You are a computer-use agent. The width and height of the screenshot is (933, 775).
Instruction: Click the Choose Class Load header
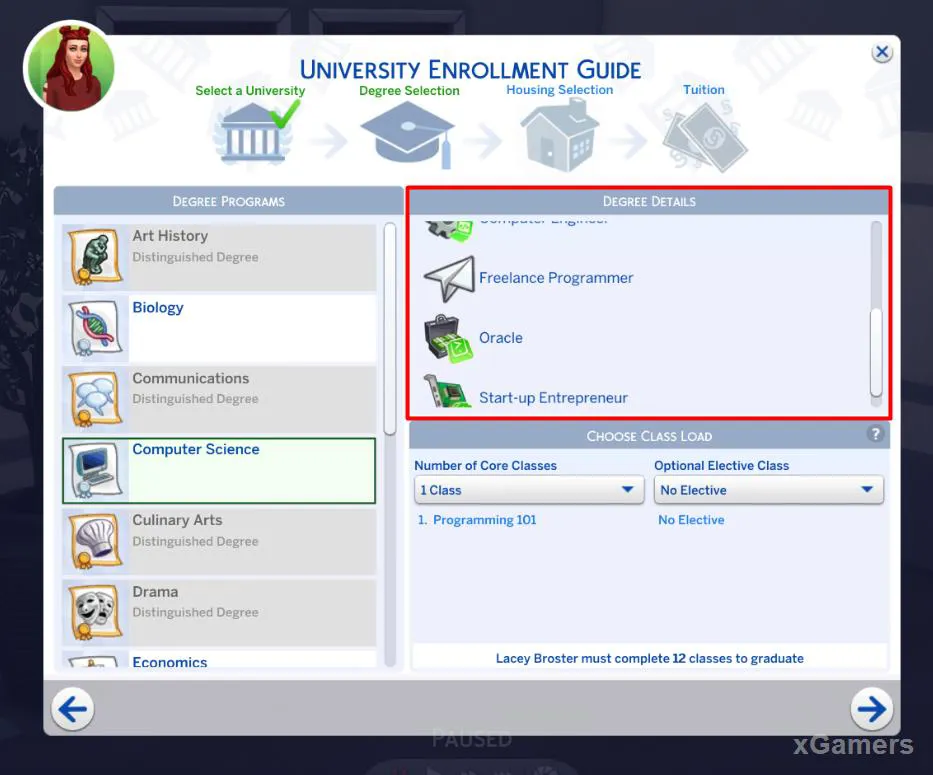(x=649, y=436)
